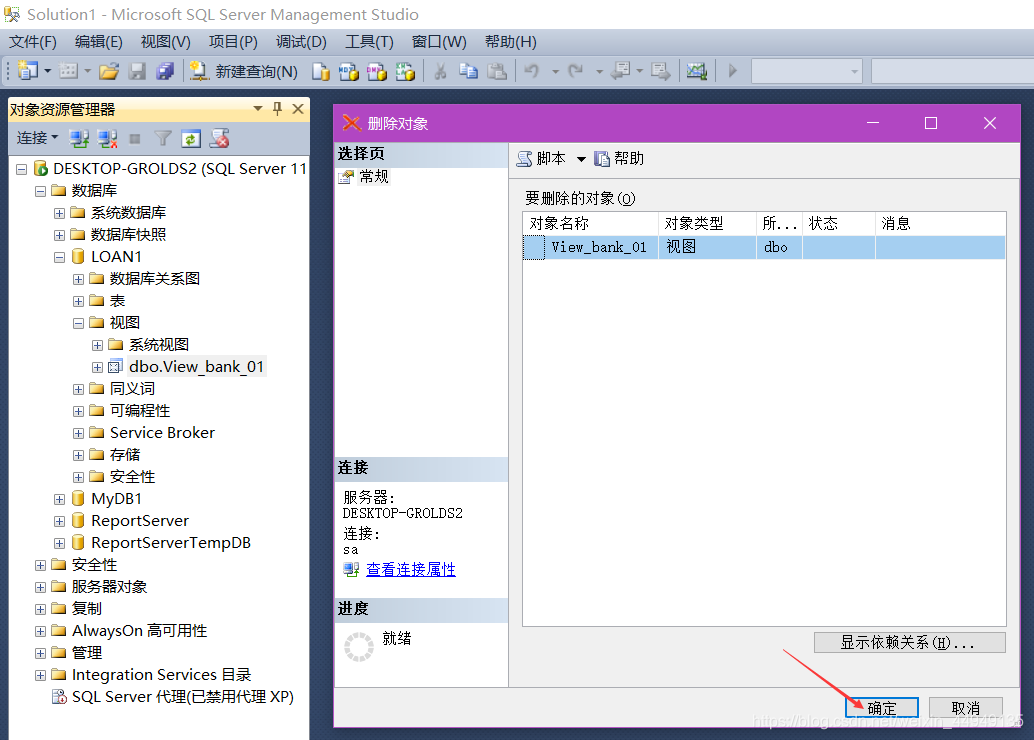Expand the dbo.View_bank_01 node
The height and width of the screenshot is (740, 1034).
pyautogui.click(x=98, y=367)
